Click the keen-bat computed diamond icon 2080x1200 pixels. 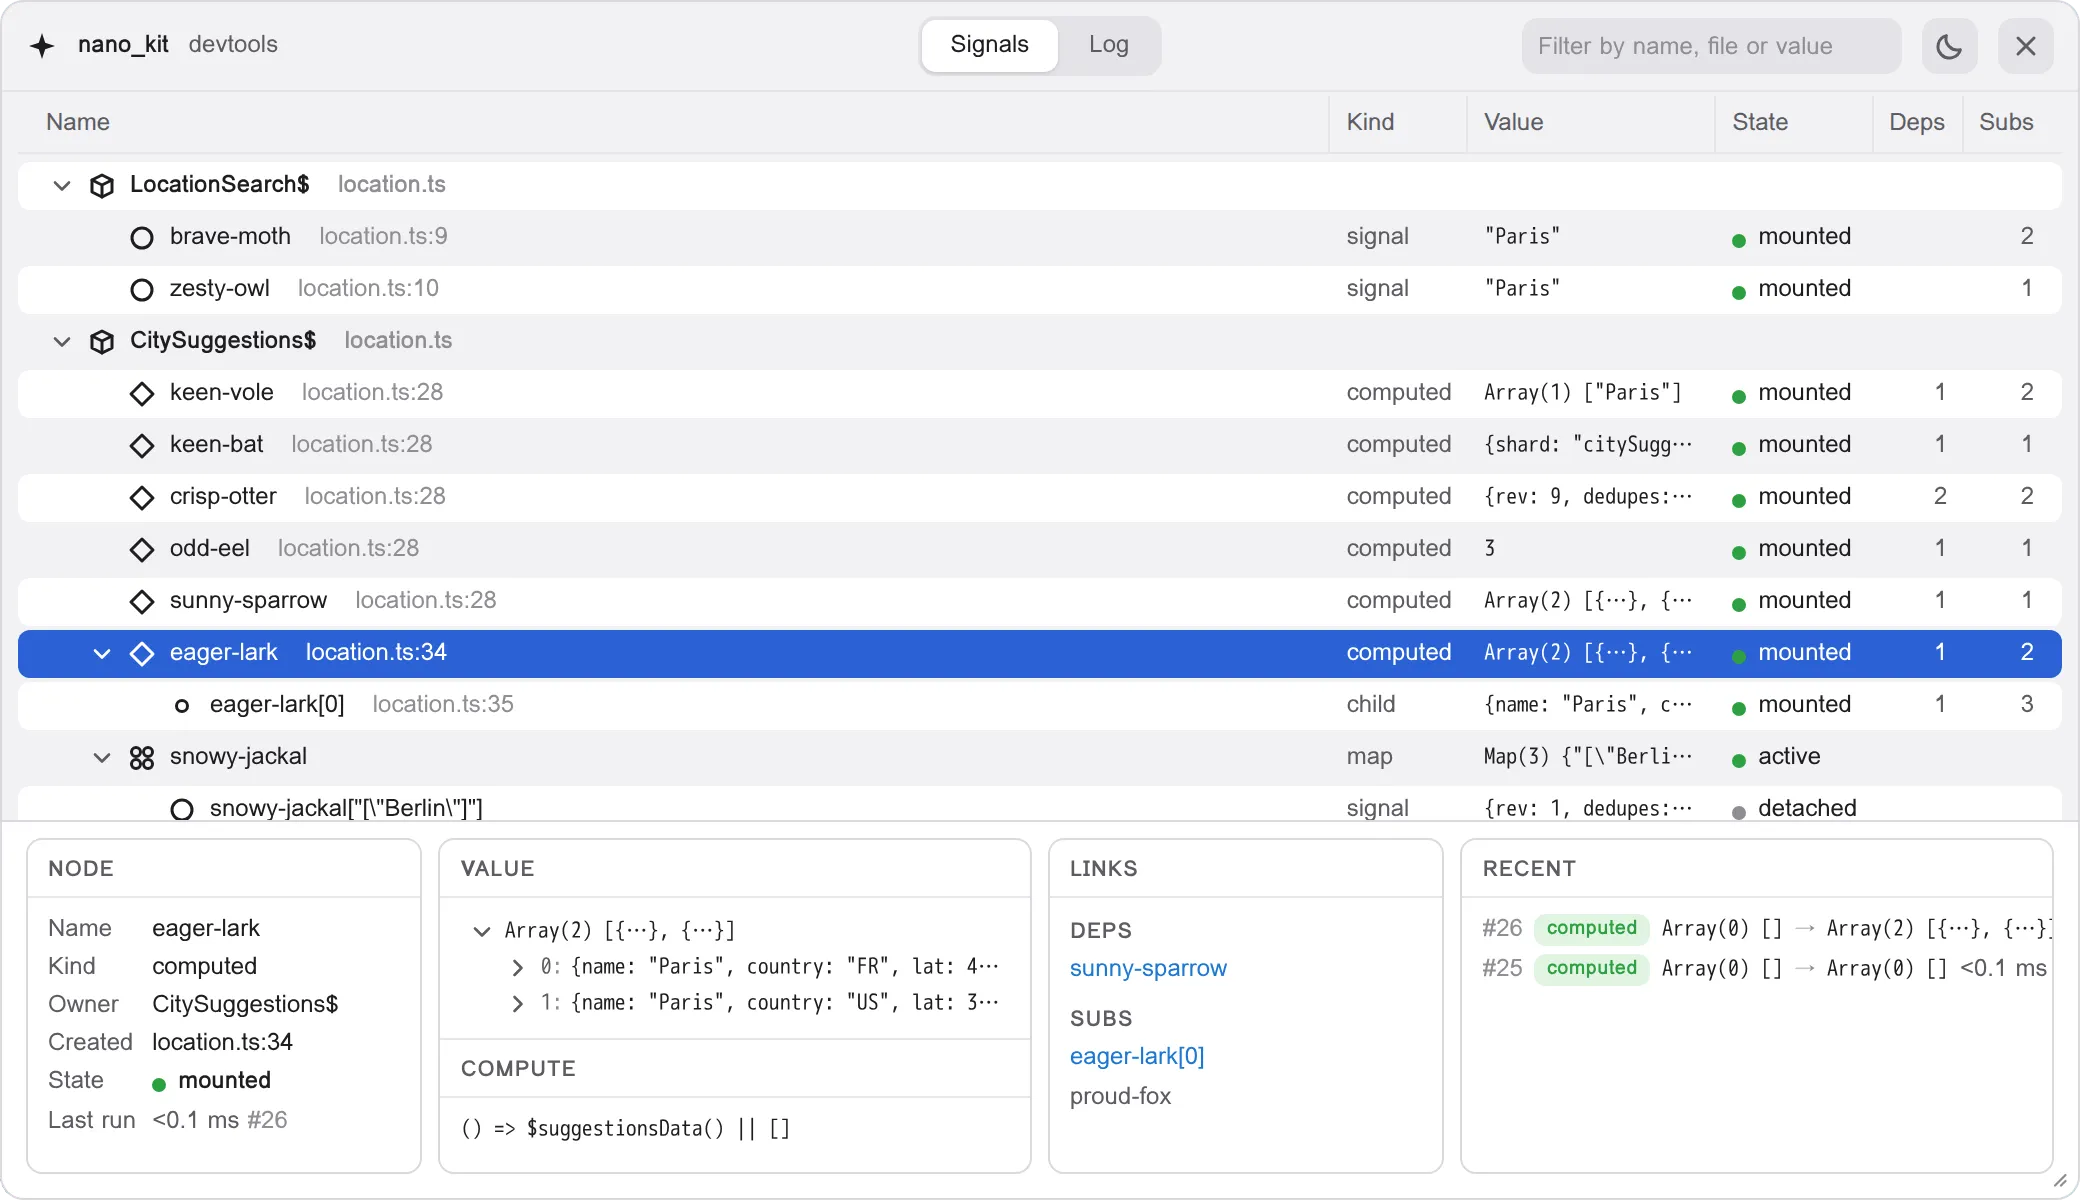[142, 445]
